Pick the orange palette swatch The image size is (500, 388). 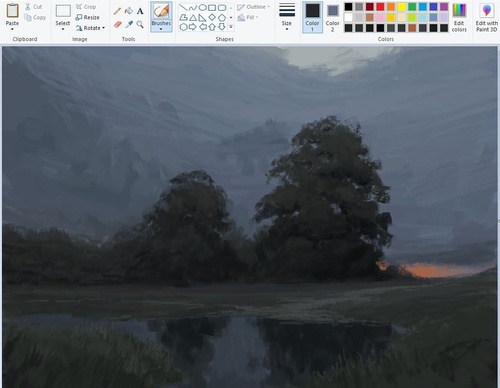(x=391, y=7)
